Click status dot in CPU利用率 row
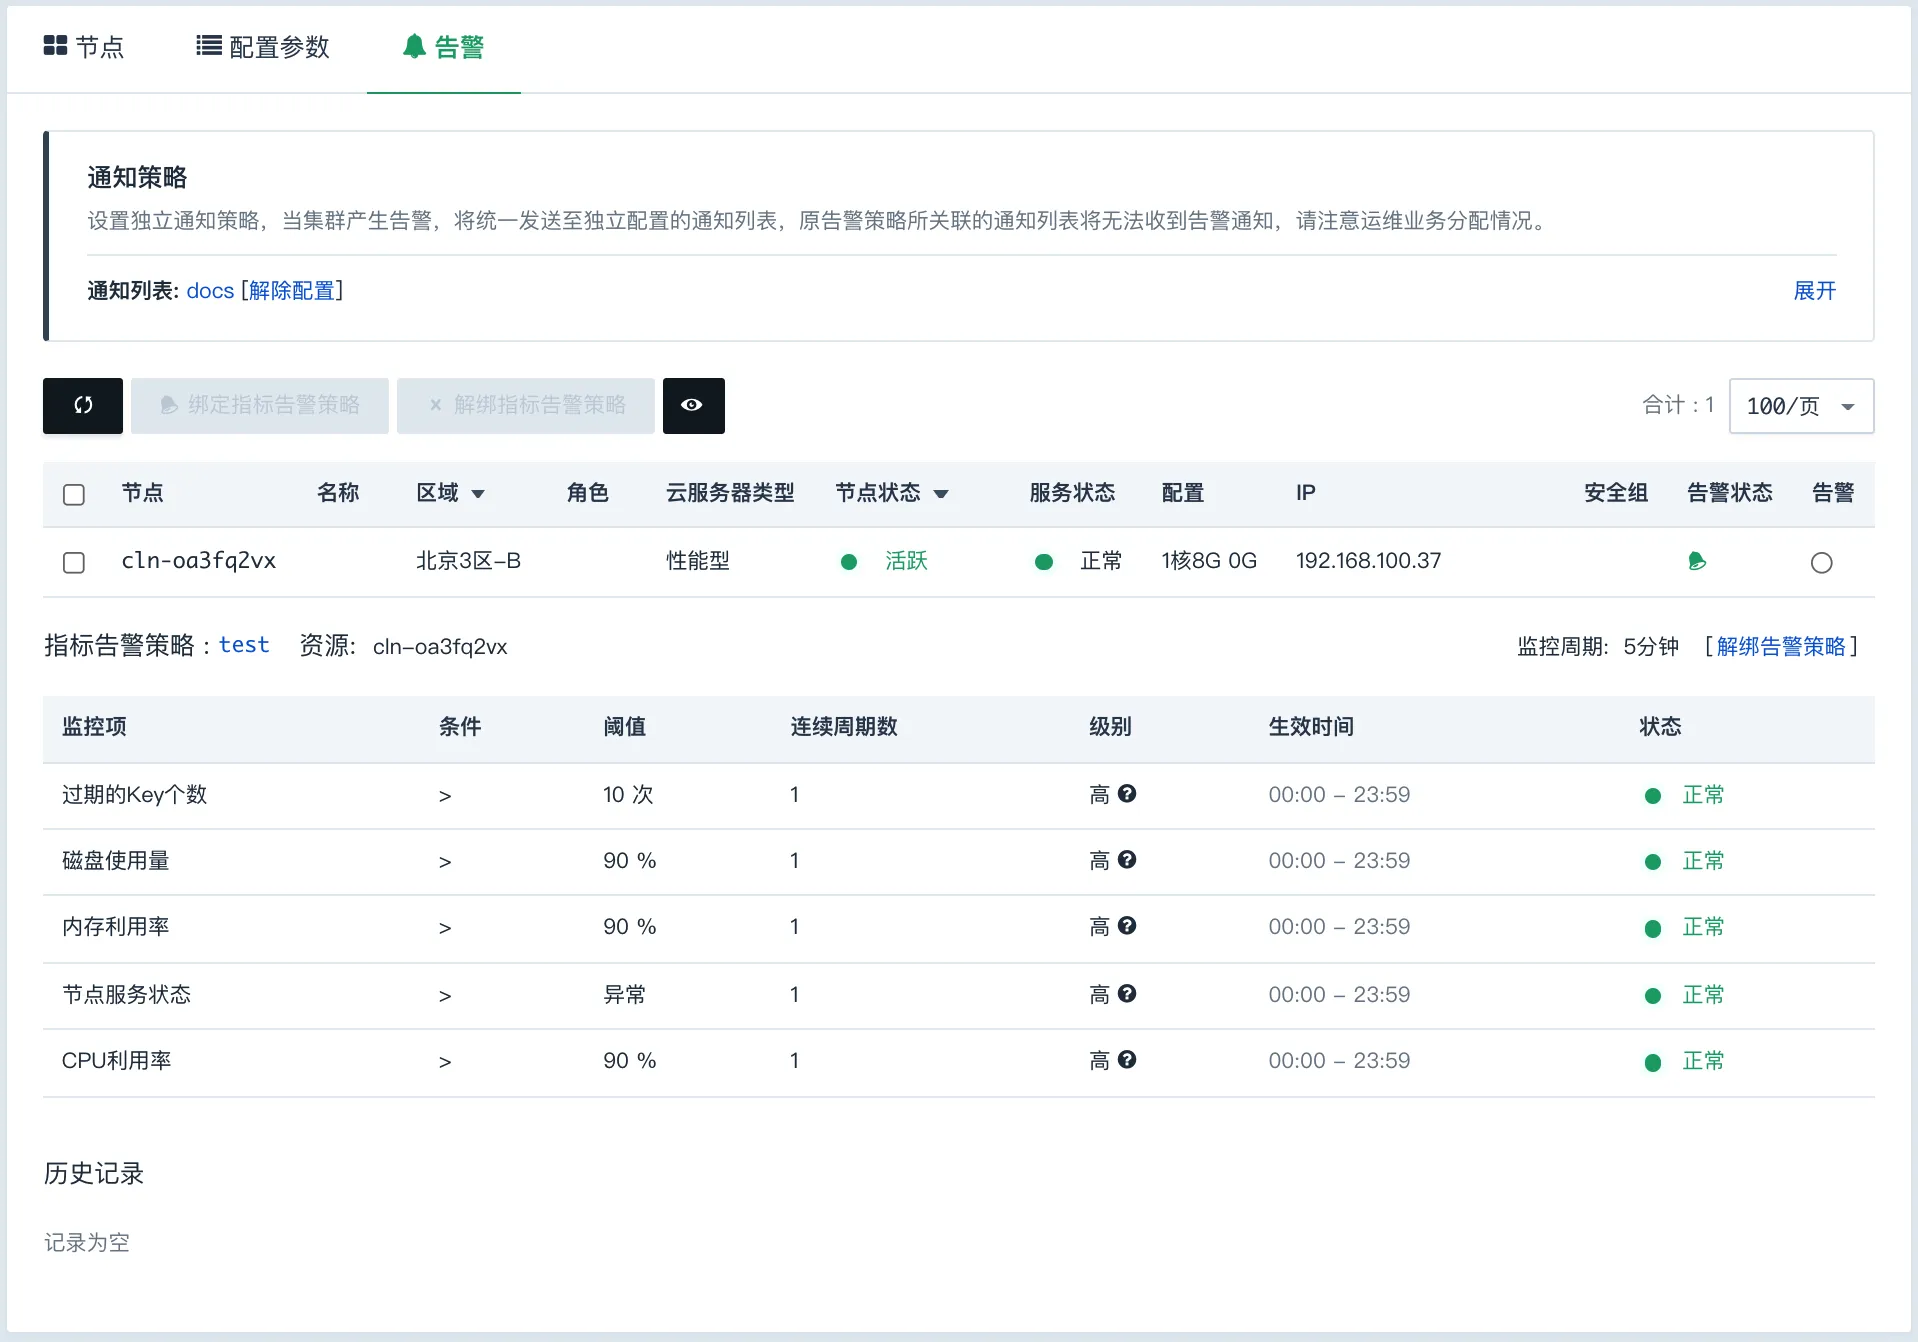This screenshot has width=1918, height=1342. point(1653,1062)
